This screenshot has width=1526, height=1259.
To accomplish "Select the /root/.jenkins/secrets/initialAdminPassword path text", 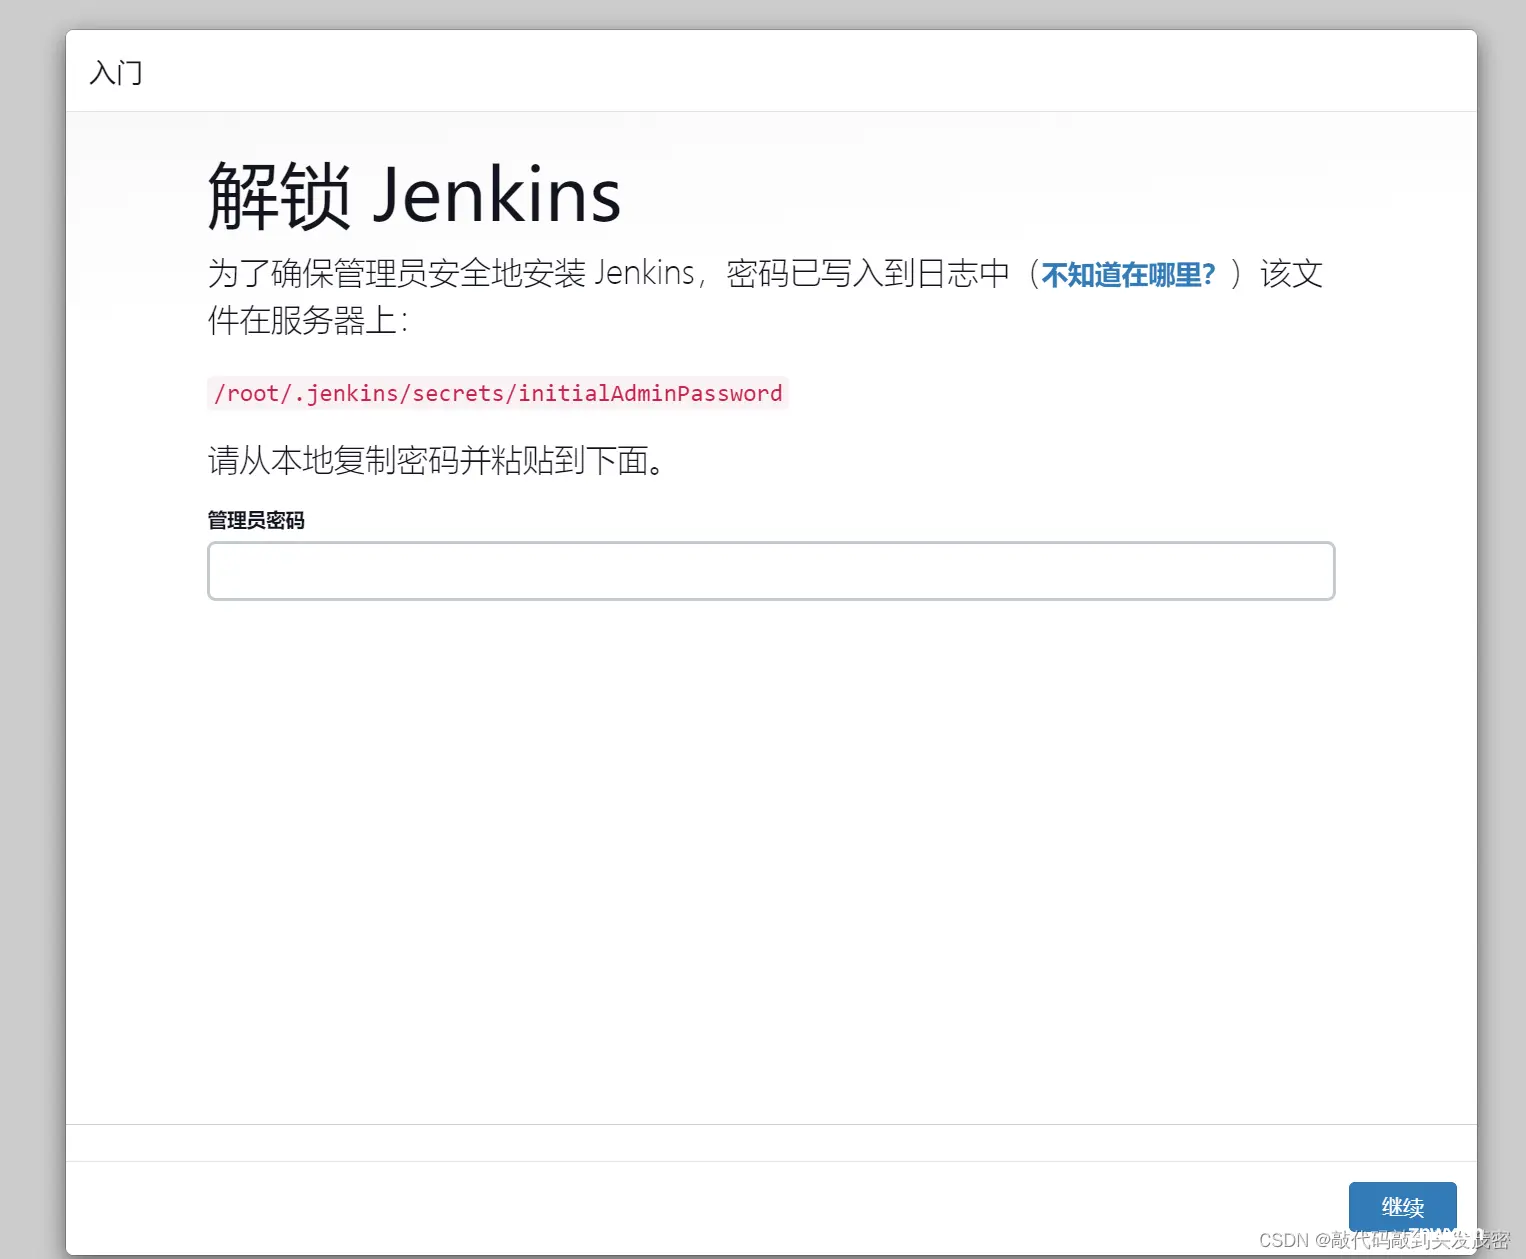I will (498, 393).
